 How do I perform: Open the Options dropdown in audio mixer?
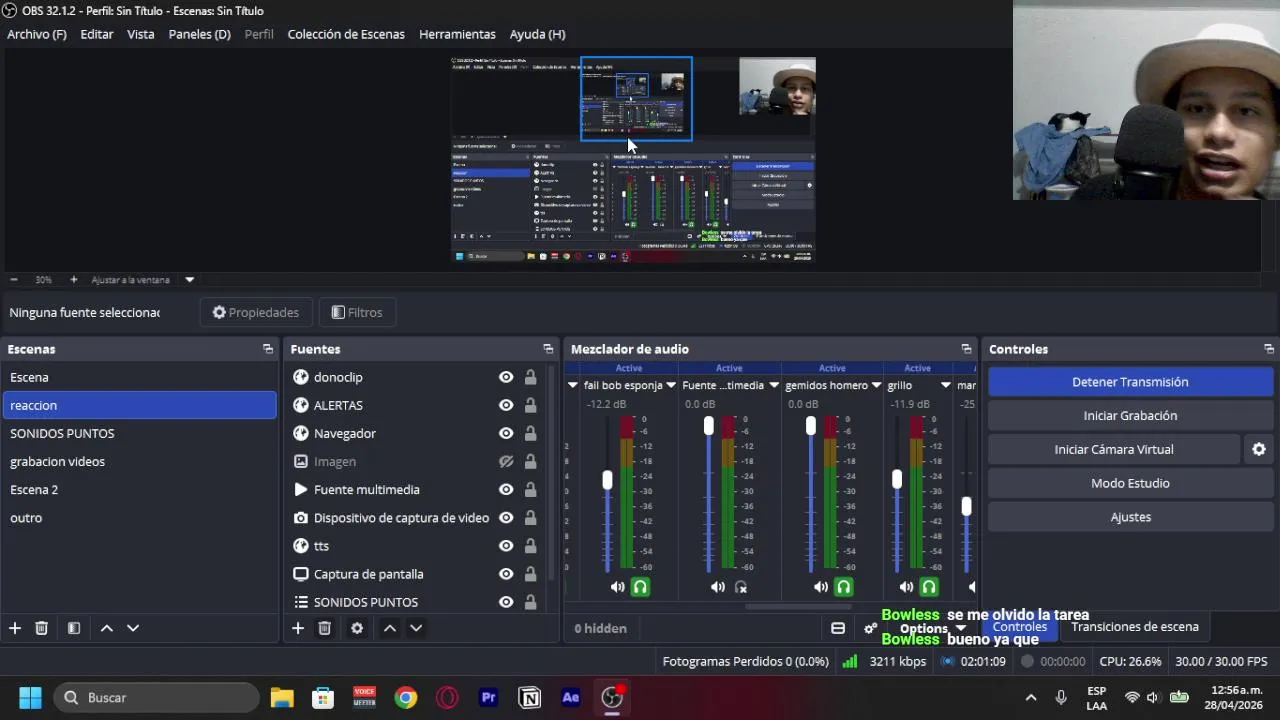pos(932,629)
